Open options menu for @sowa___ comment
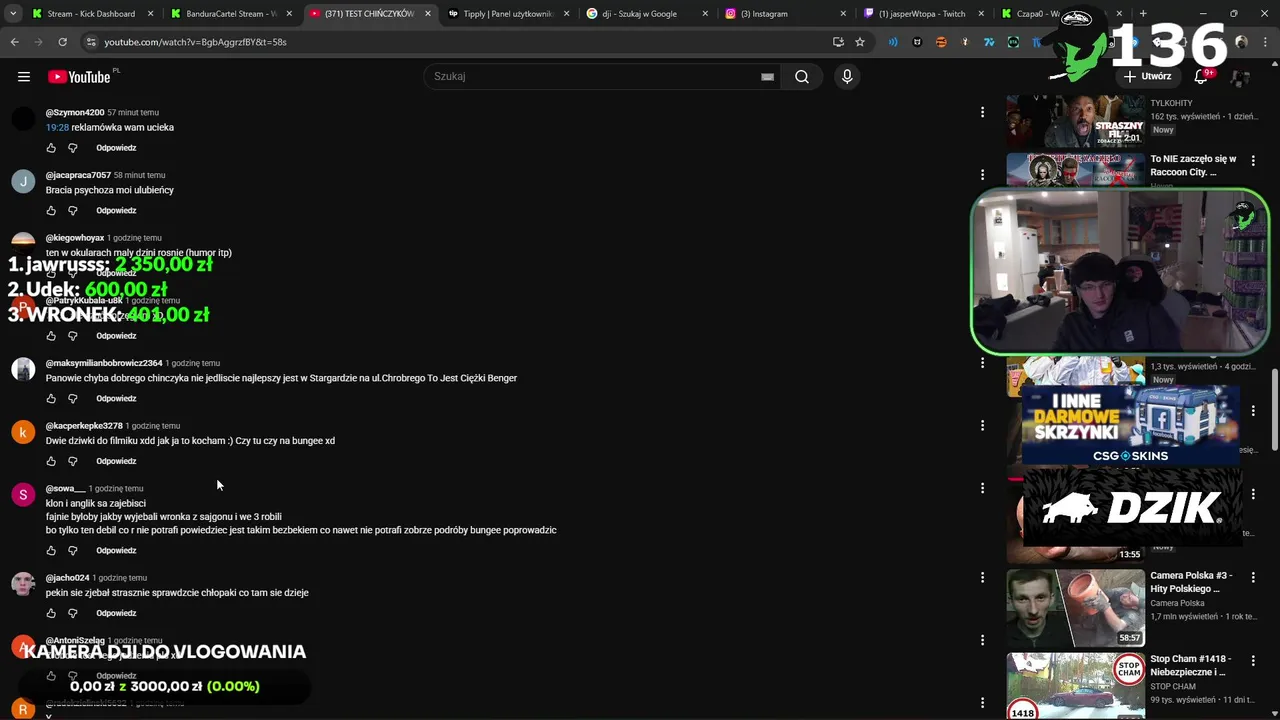 coord(982,488)
